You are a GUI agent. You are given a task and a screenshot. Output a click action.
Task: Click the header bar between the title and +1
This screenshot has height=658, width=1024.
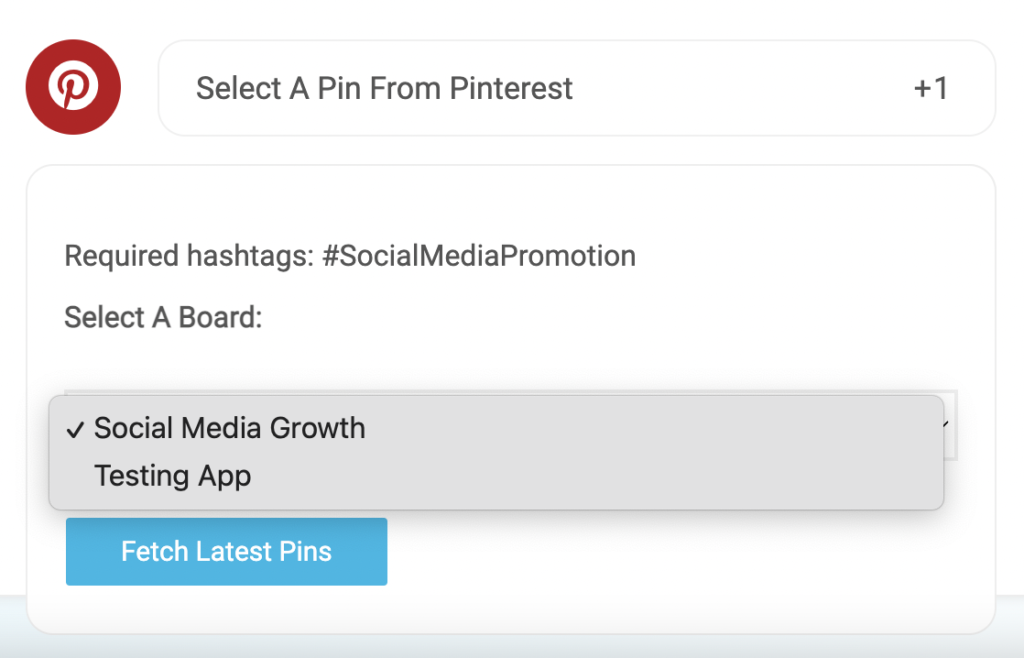click(x=741, y=88)
